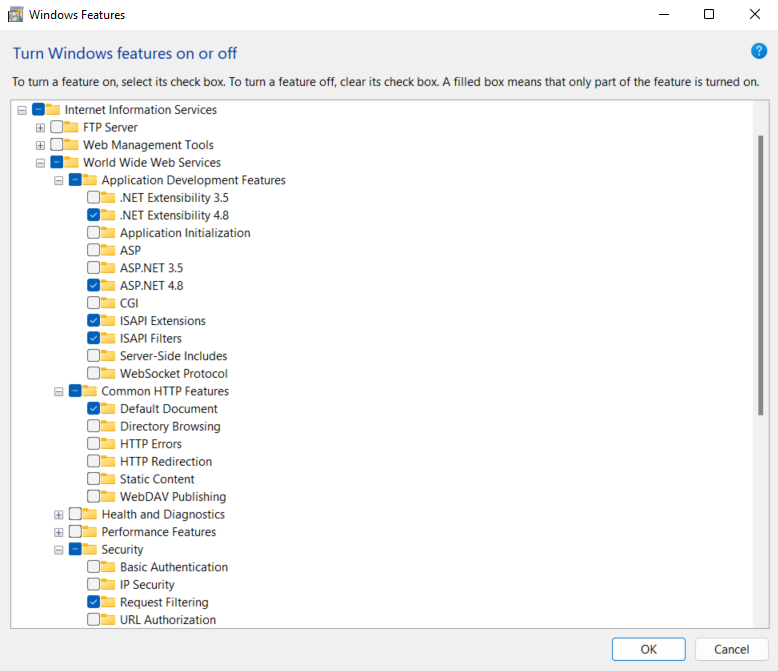Select the WebDAV Publishing label
The image size is (778, 671).
173,497
